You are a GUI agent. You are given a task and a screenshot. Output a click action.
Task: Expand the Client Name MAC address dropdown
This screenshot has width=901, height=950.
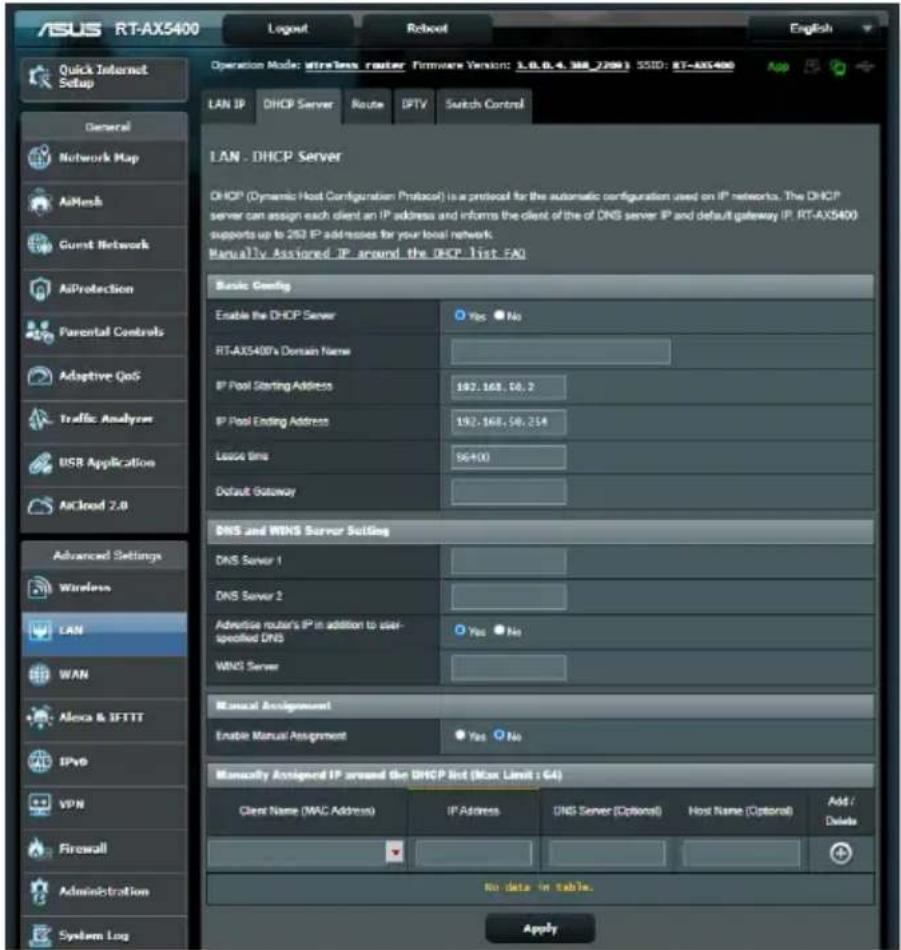pos(394,853)
